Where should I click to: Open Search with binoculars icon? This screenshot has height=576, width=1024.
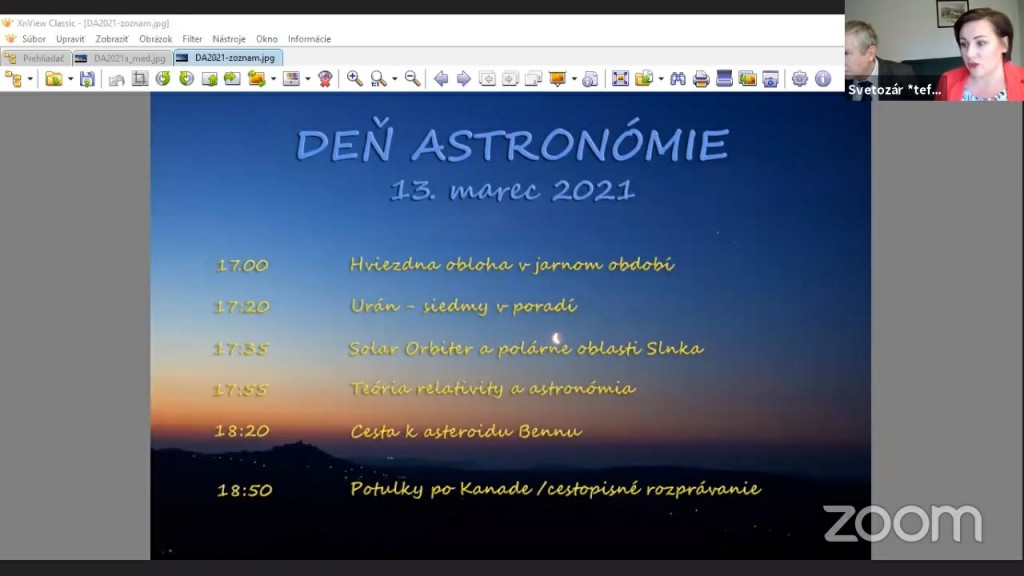678,79
